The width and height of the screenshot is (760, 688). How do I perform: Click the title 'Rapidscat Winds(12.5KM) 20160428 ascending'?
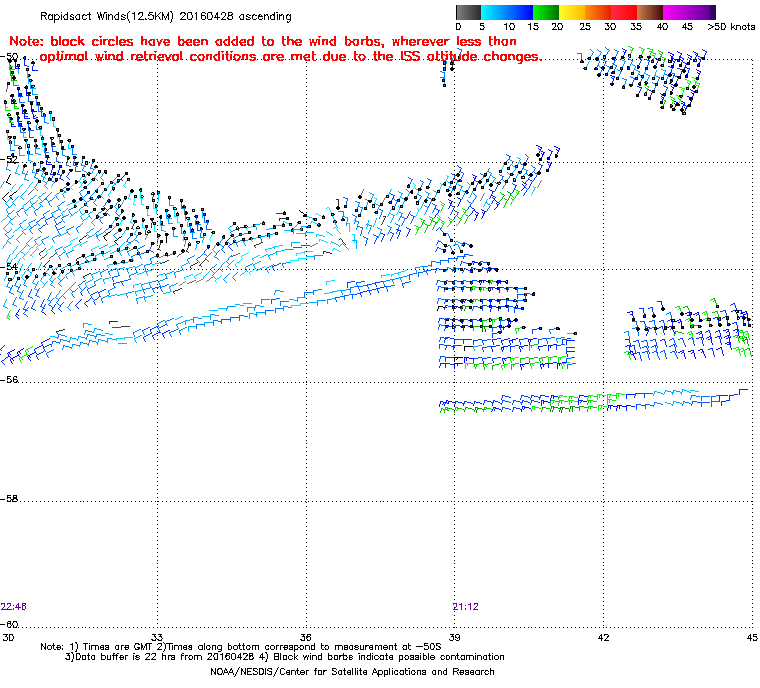click(166, 16)
